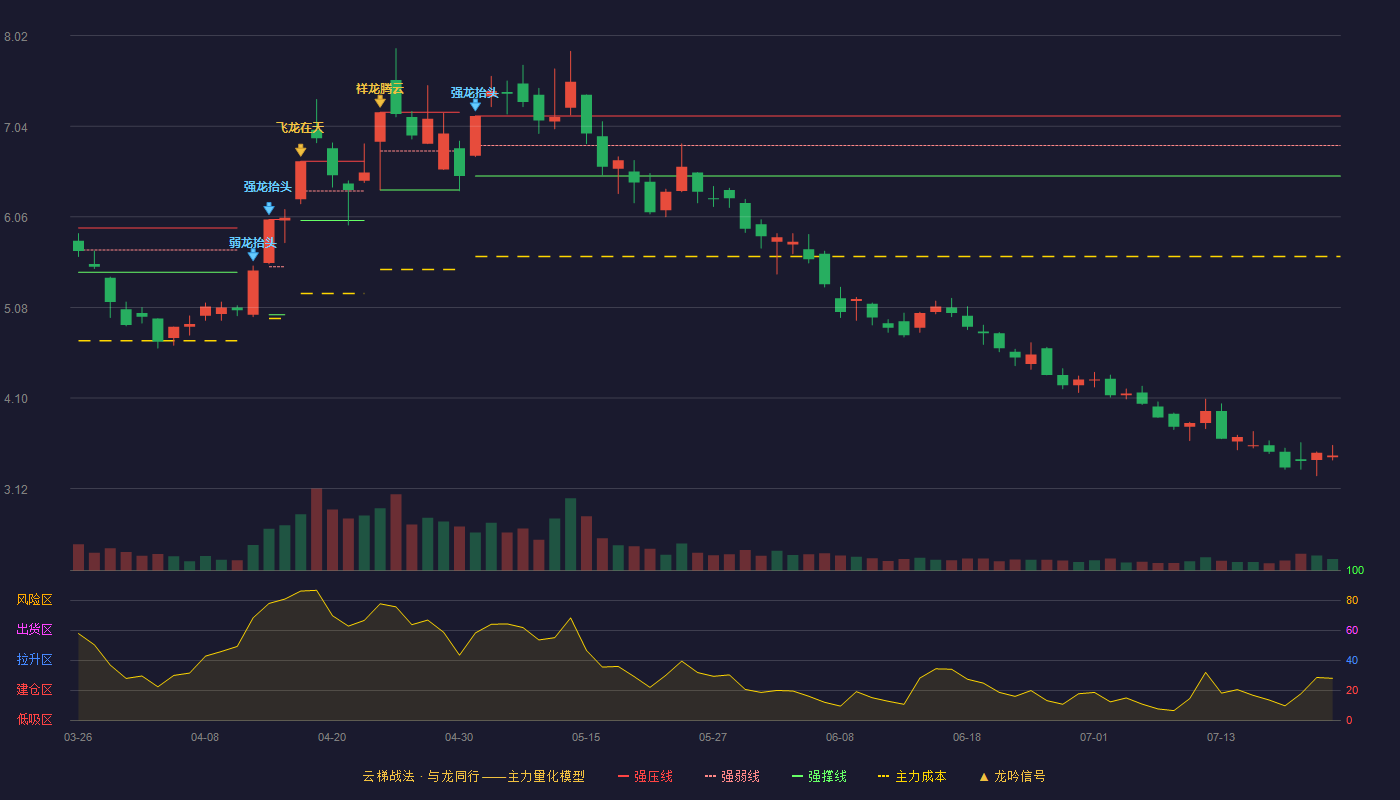Click the blue arrow under 强龙抬头 above 弱龙抬头
The image size is (1400, 800).
pos(269,208)
